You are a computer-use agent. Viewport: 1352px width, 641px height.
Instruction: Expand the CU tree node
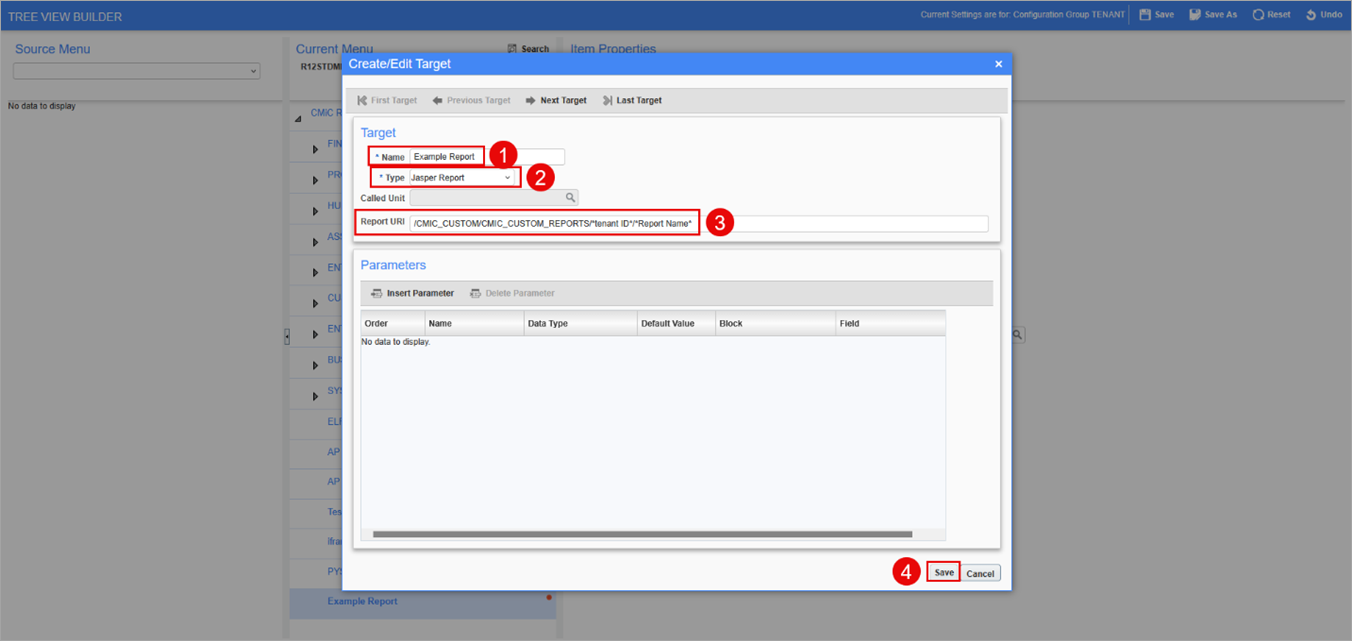coord(315,303)
